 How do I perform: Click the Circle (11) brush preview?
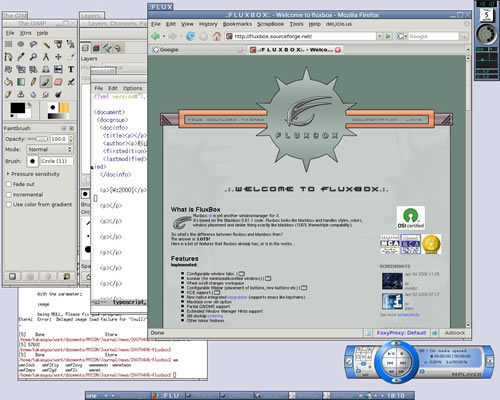pyautogui.click(x=32, y=161)
